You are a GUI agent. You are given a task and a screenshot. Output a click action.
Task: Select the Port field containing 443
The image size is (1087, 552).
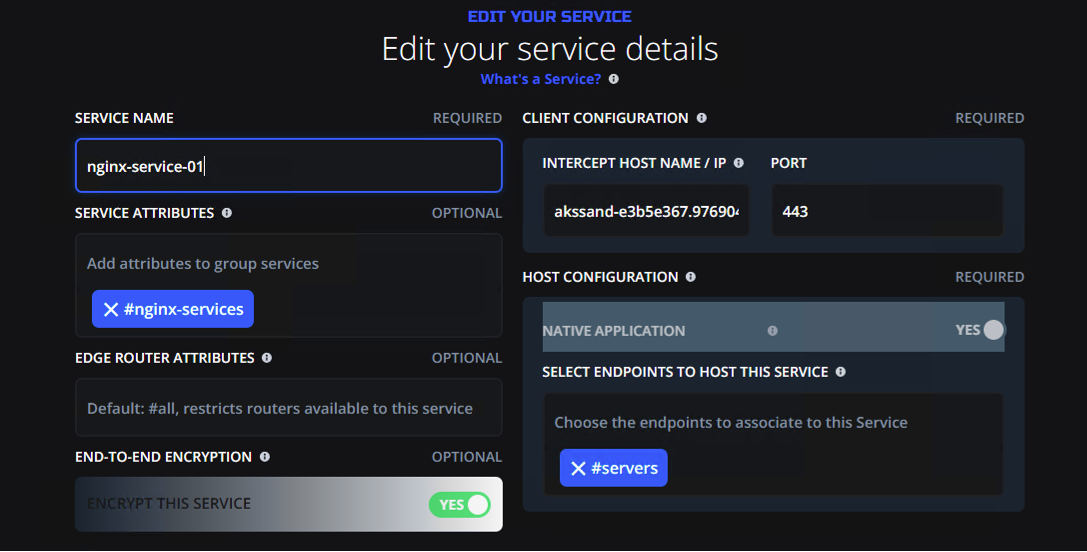tap(886, 211)
